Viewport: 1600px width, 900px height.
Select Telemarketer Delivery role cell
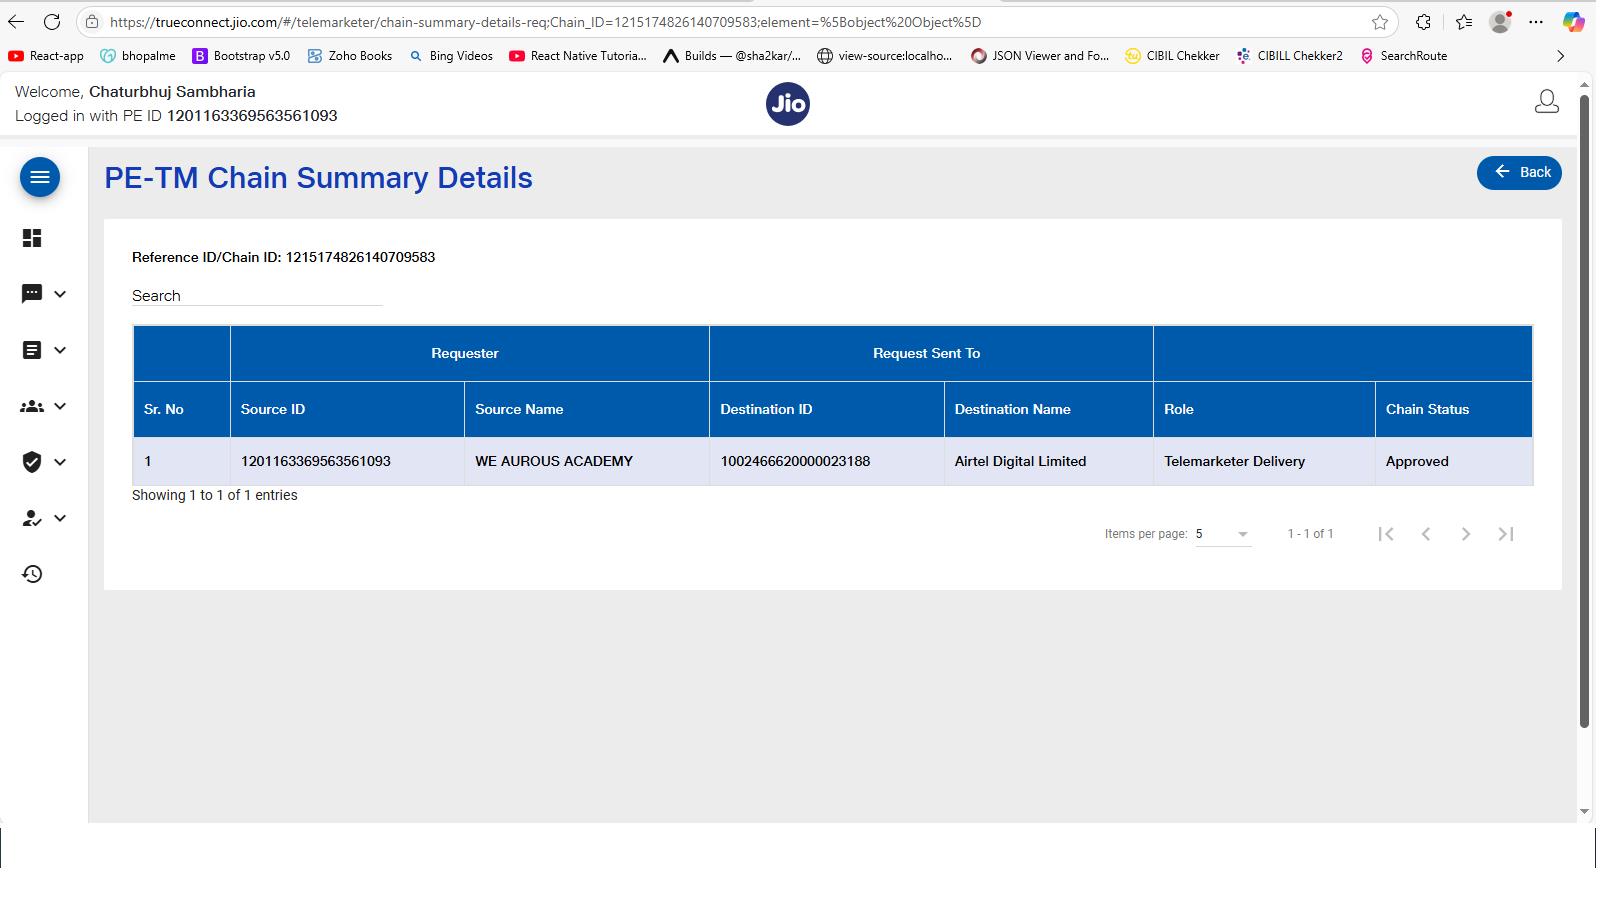(x=1264, y=461)
